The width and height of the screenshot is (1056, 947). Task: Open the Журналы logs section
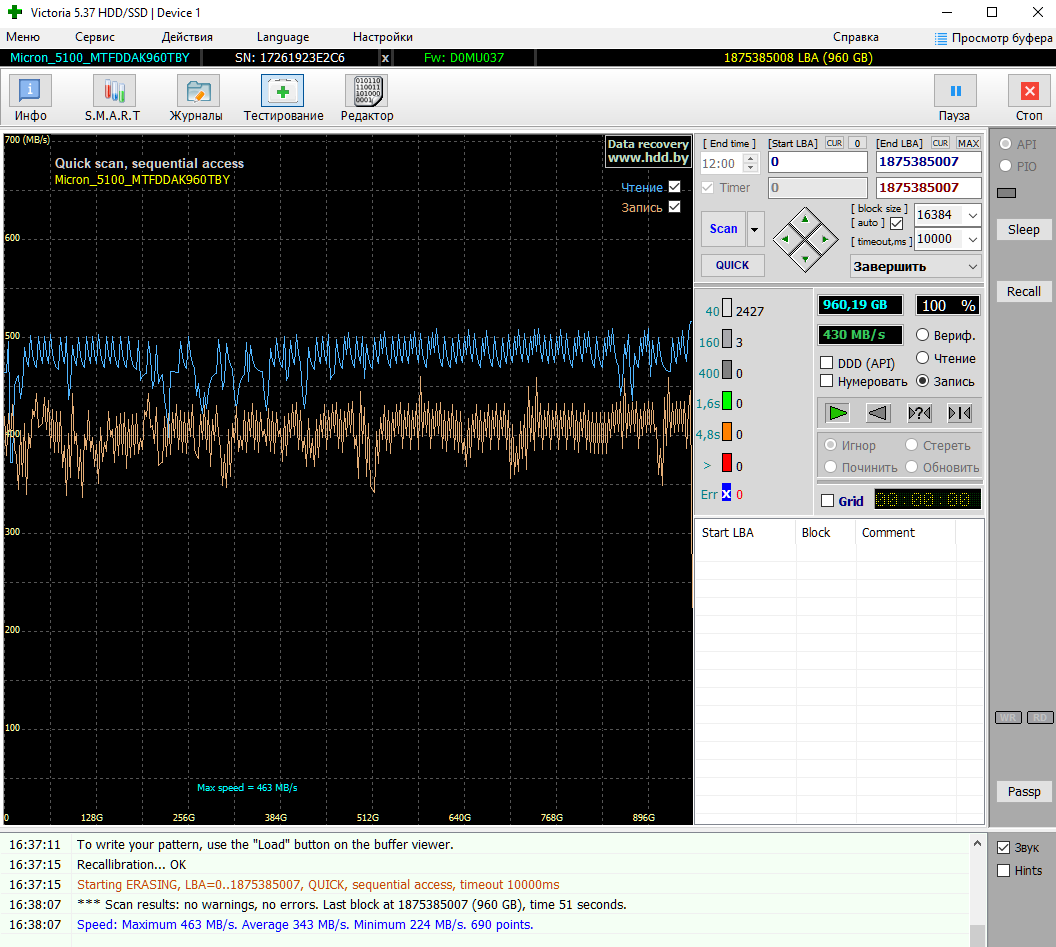pos(197,98)
